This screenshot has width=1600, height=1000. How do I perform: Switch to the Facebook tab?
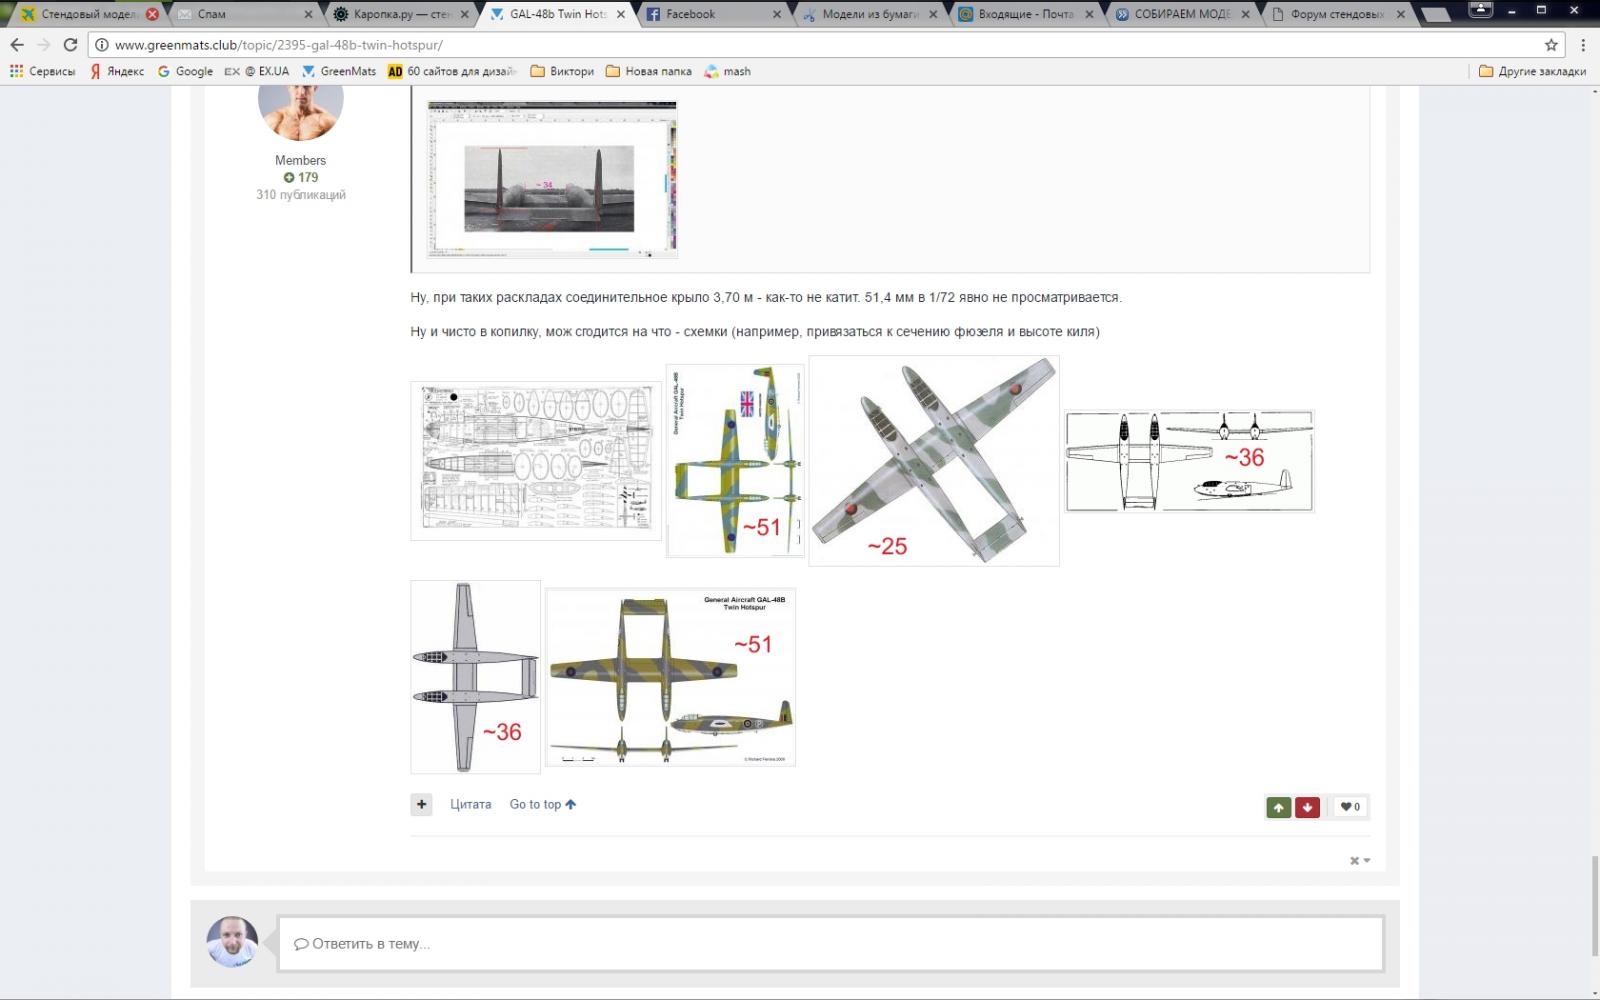[710, 14]
